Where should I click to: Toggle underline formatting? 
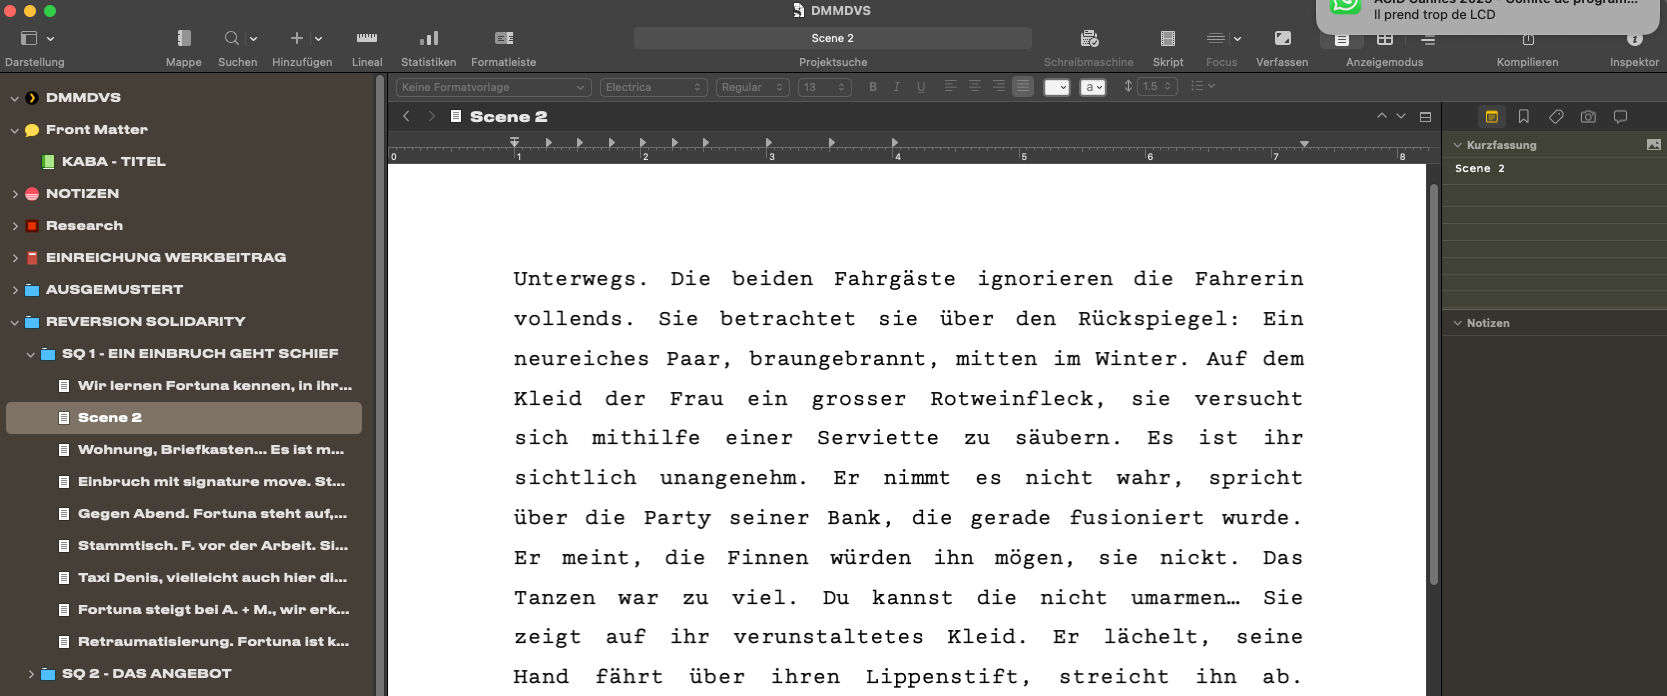pyautogui.click(x=921, y=87)
